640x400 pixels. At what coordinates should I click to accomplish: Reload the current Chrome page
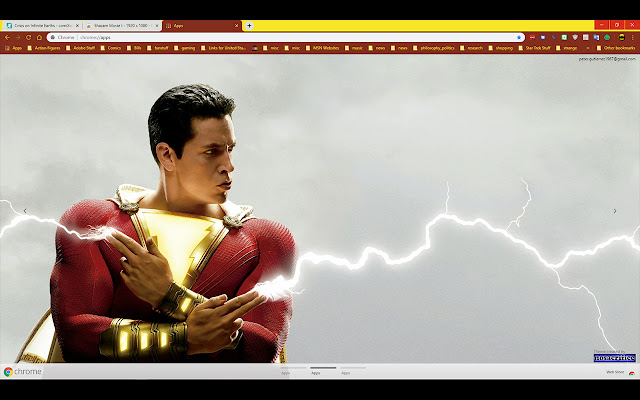[x=29, y=37]
